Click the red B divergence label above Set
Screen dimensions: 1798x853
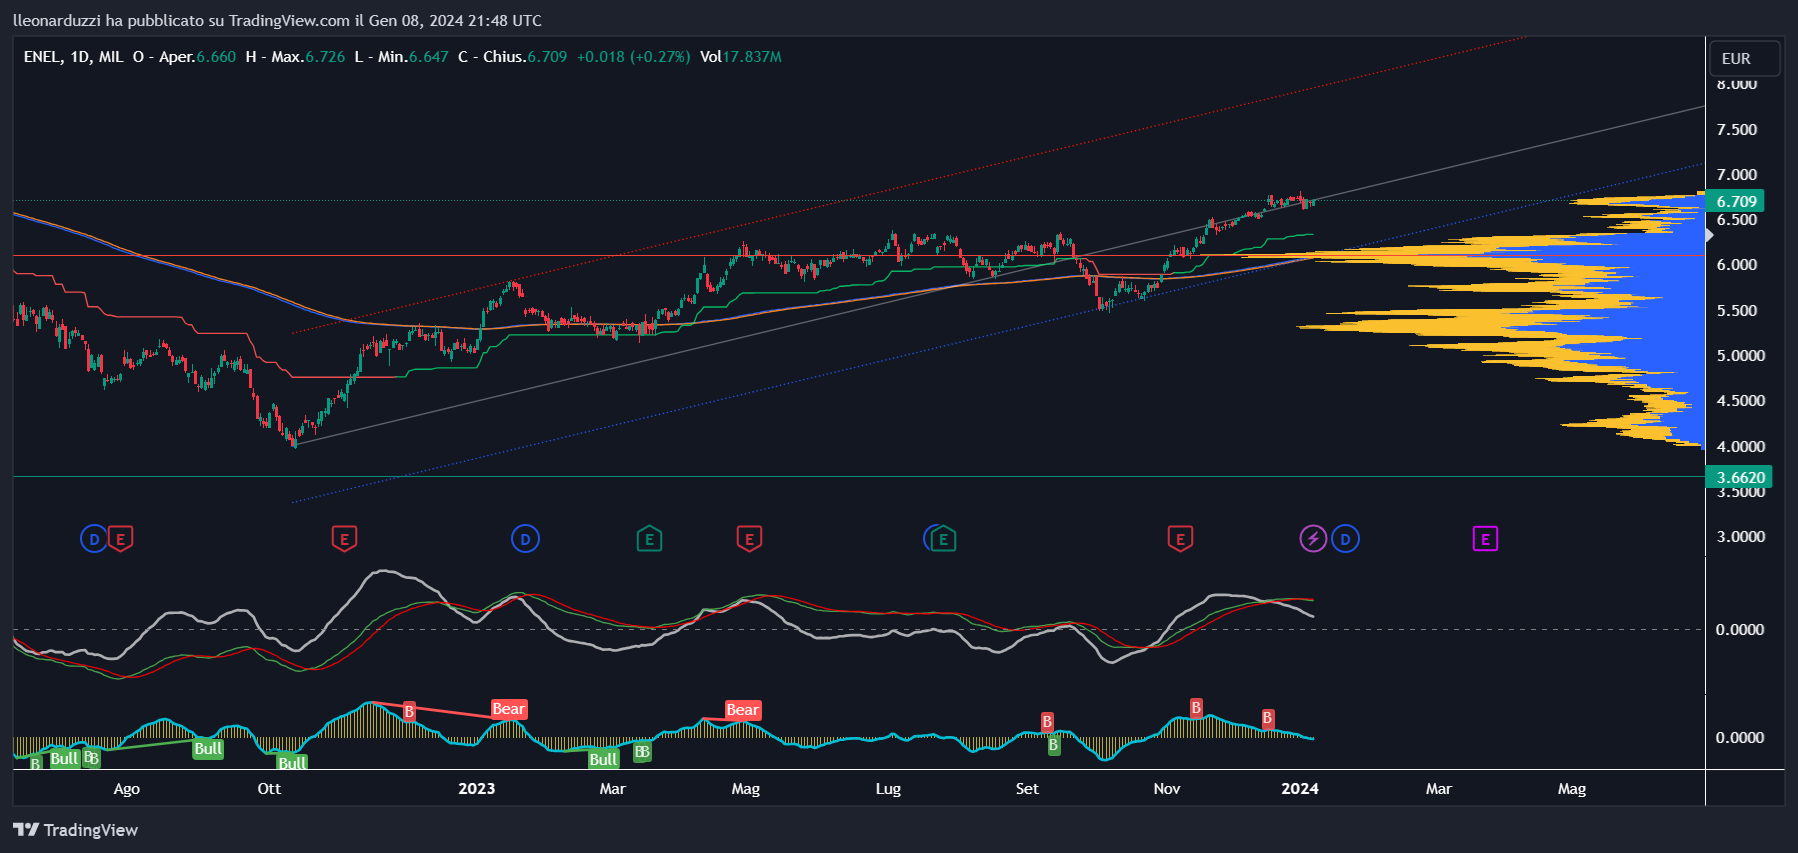tap(1047, 722)
